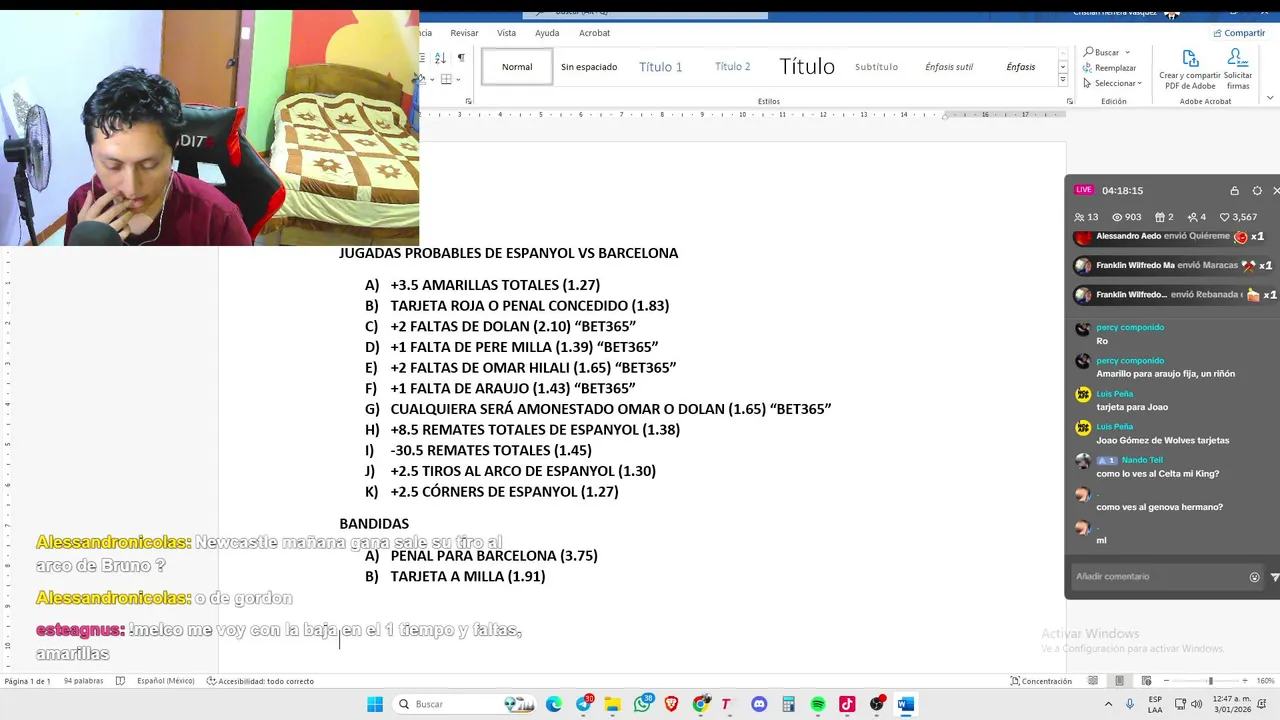Image resolution: width=1280 pixels, height=720 pixels.
Task: Toggle the paragraph marks pilcrow icon
Action: point(461,58)
